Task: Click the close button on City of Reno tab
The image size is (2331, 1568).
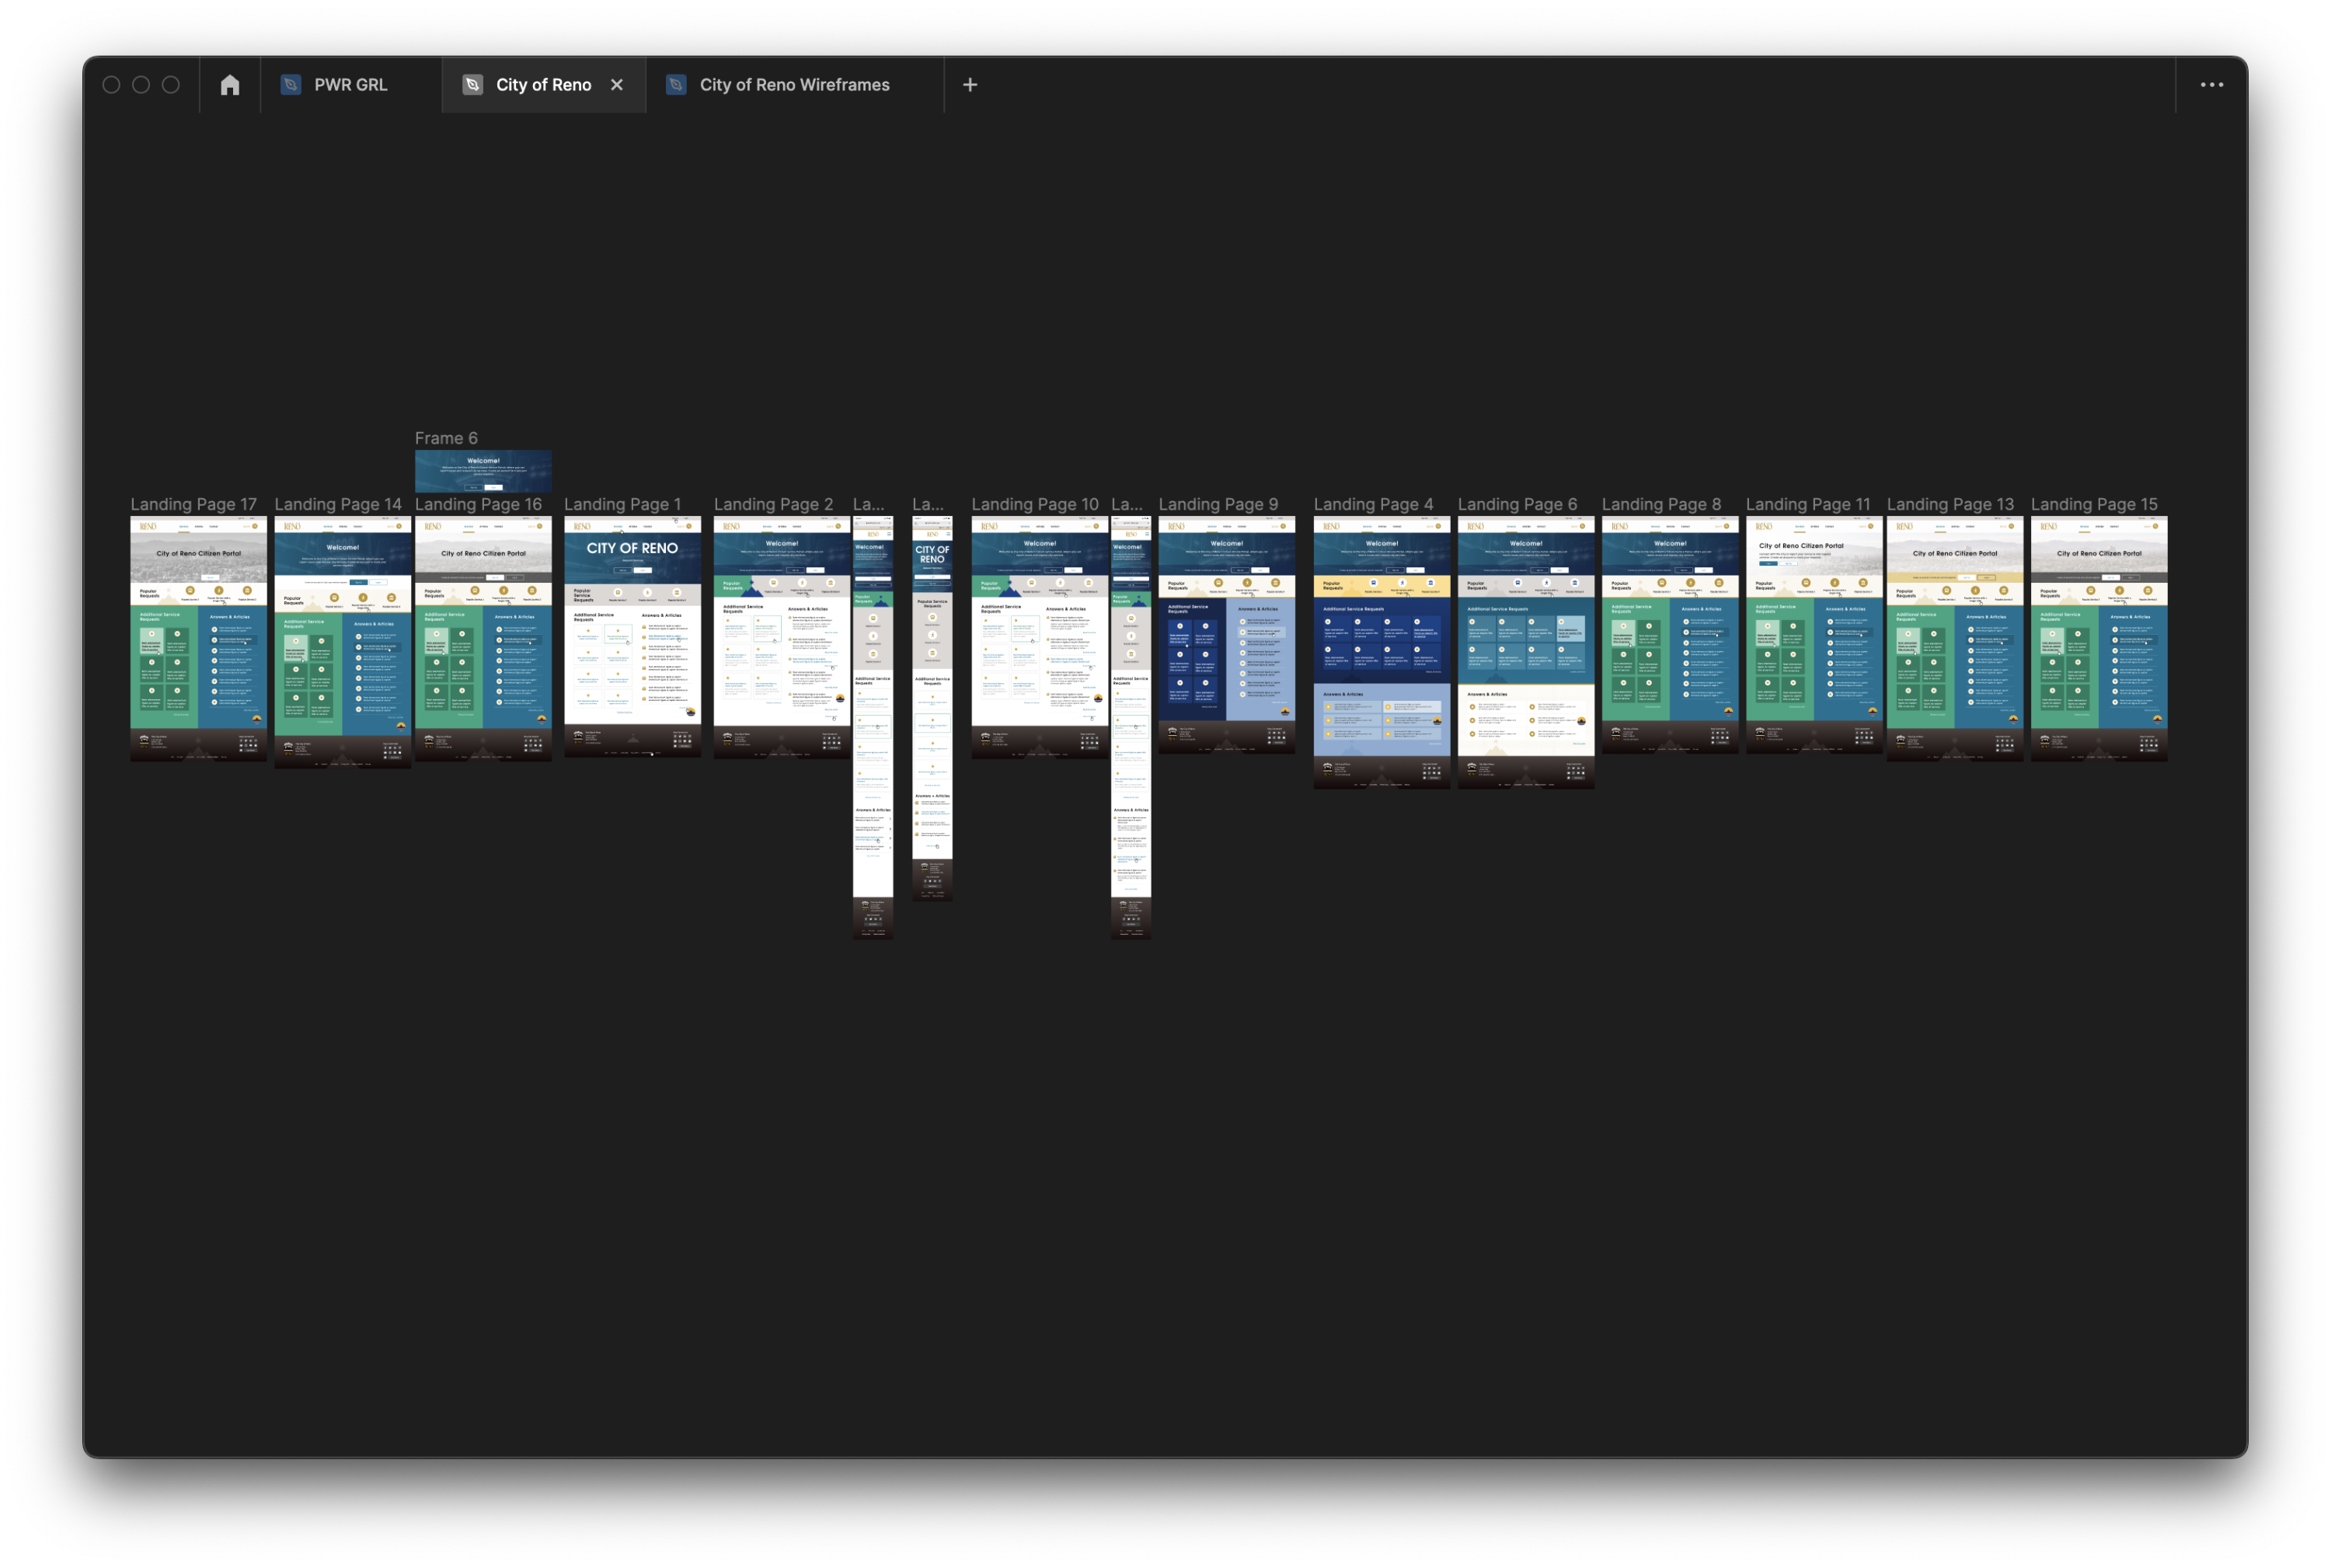Action: [618, 84]
